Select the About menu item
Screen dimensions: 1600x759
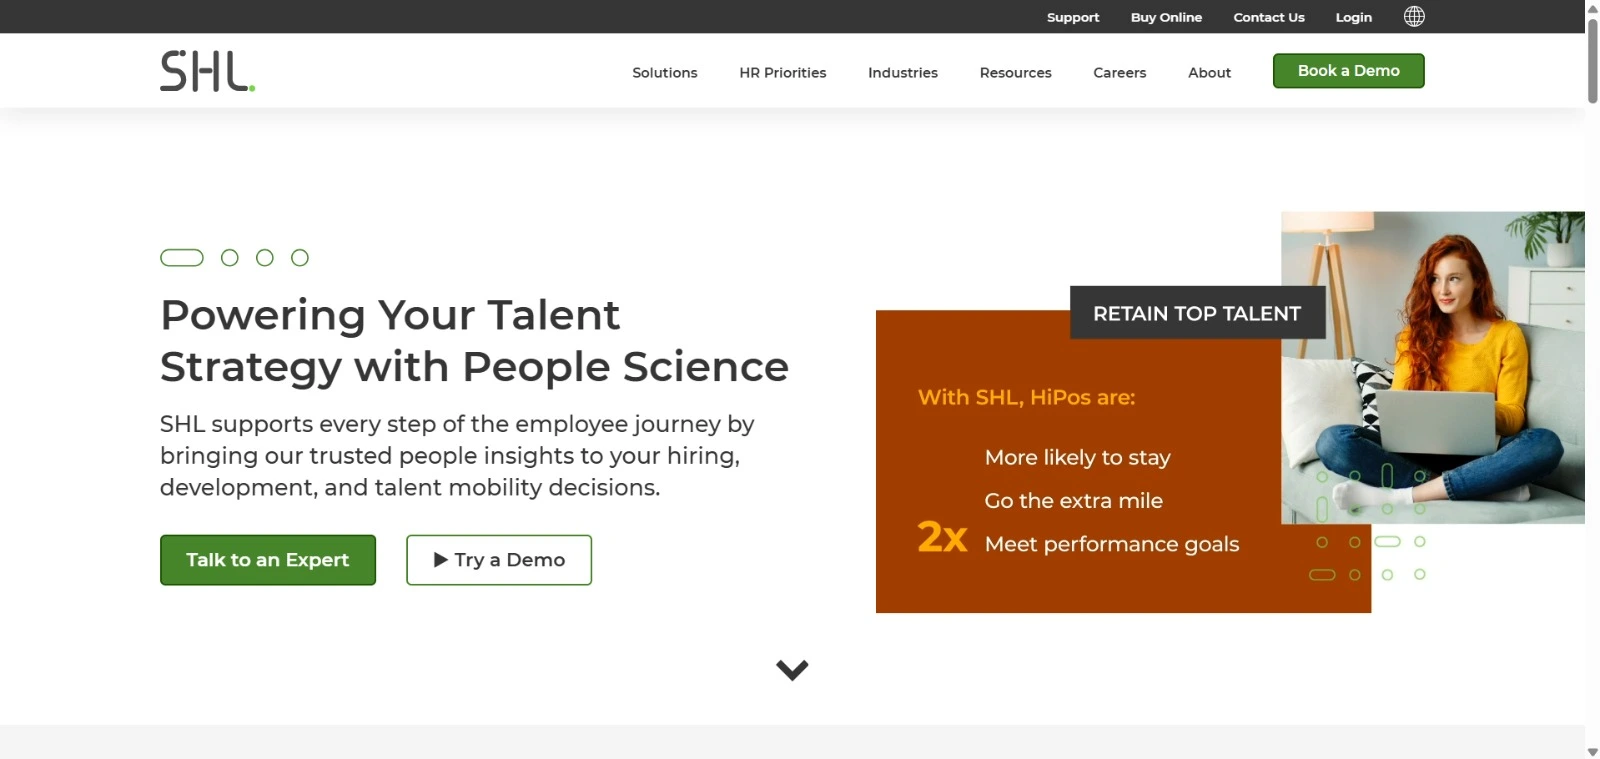pyautogui.click(x=1209, y=72)
